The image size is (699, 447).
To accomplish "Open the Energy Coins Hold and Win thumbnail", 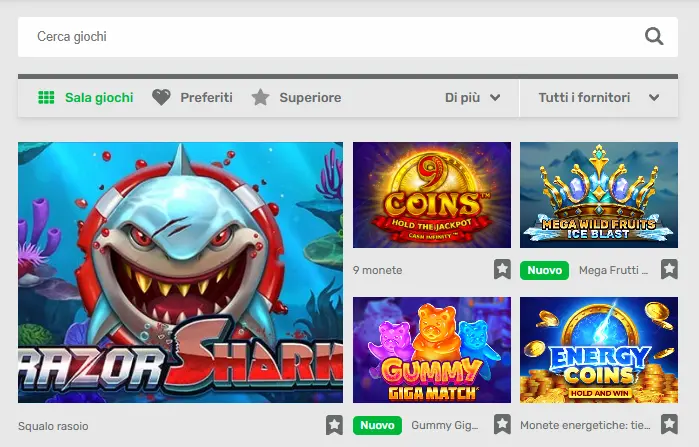I will pyautogui.click(x=599, y=350).
